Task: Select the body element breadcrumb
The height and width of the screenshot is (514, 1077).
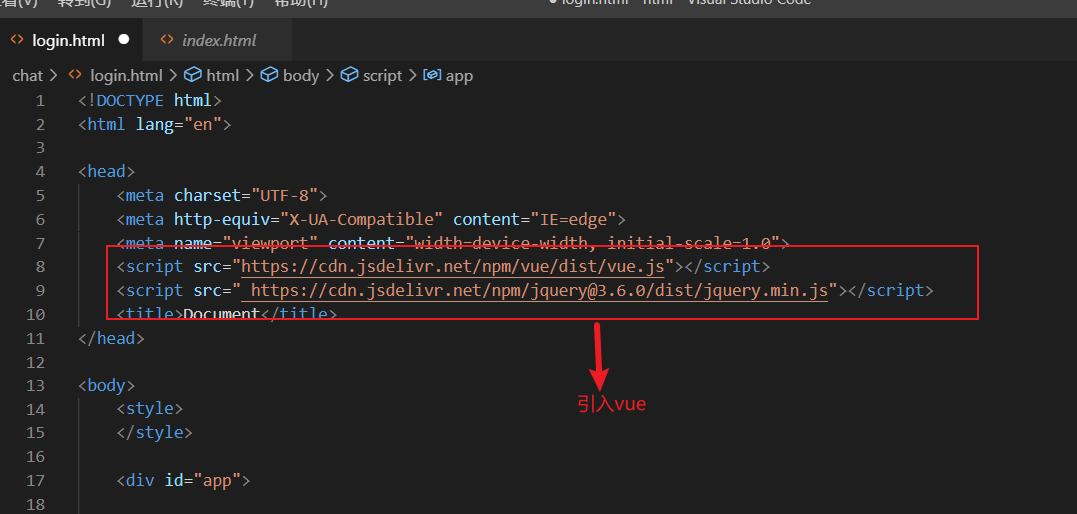Action: pyautogui.click(x=301, y=76)
